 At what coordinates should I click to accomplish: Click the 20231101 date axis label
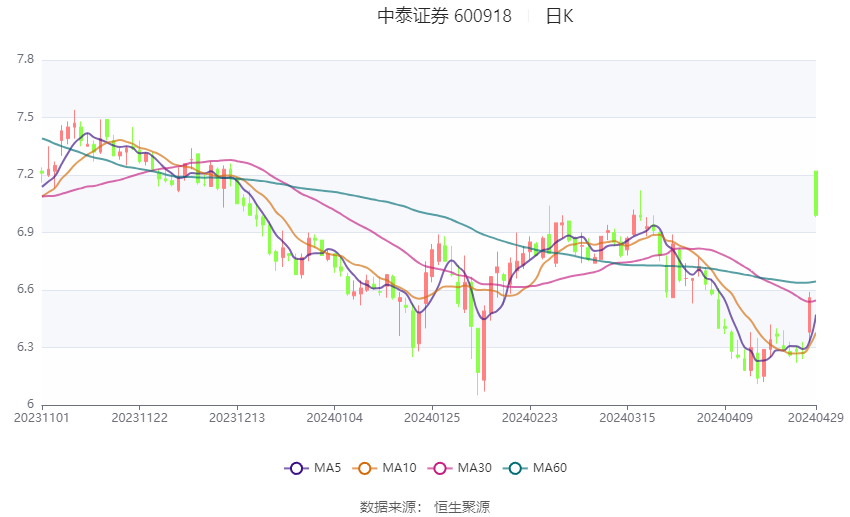(42, 416)
